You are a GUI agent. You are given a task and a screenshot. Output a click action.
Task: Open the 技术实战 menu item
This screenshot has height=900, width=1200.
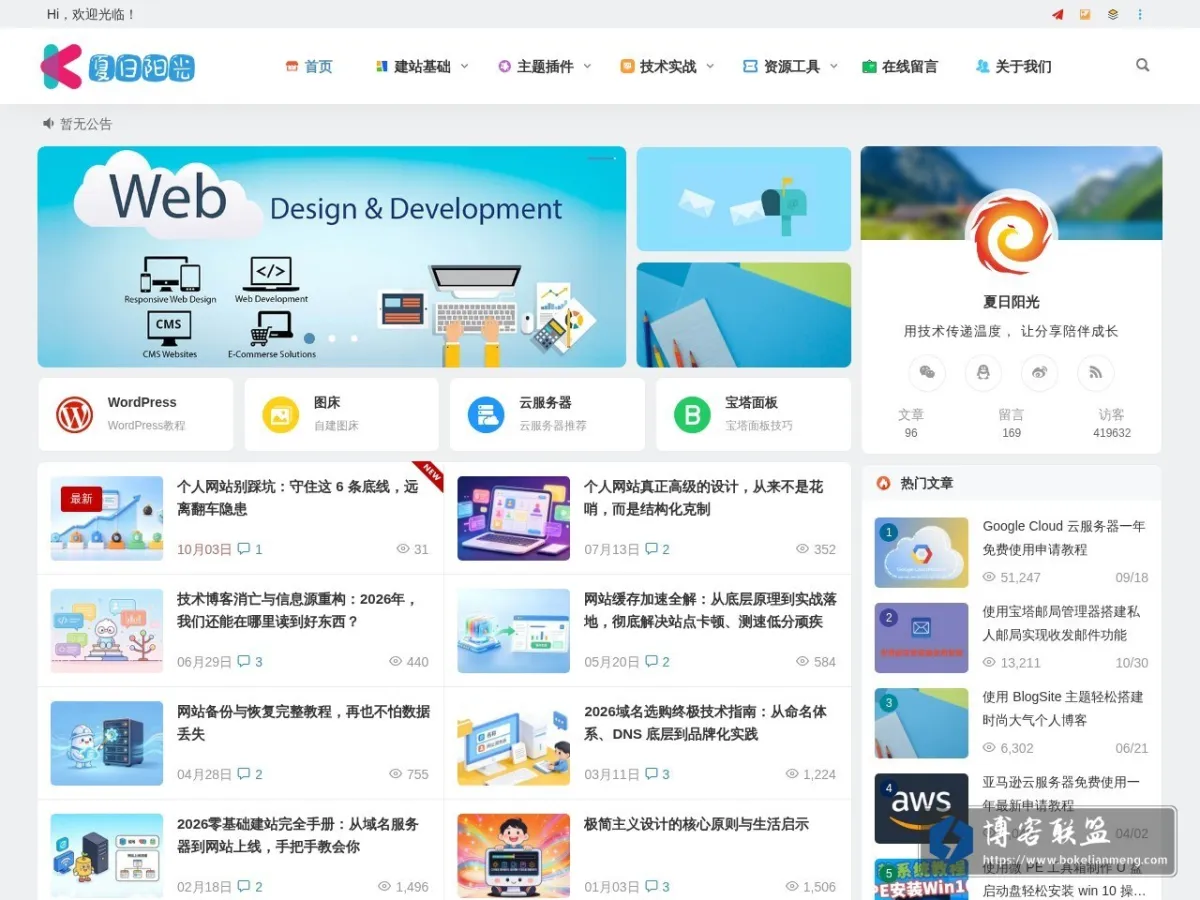point(659,66)
